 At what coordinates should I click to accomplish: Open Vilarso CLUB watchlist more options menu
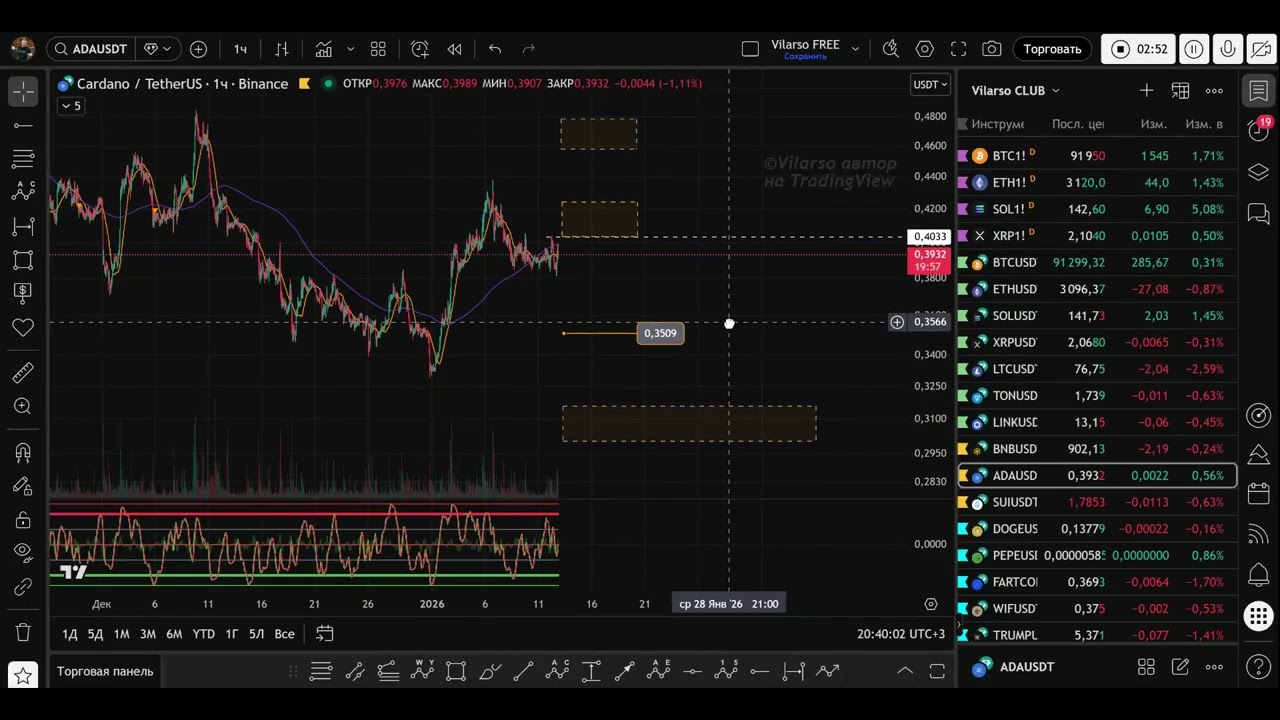(1214, 90)
